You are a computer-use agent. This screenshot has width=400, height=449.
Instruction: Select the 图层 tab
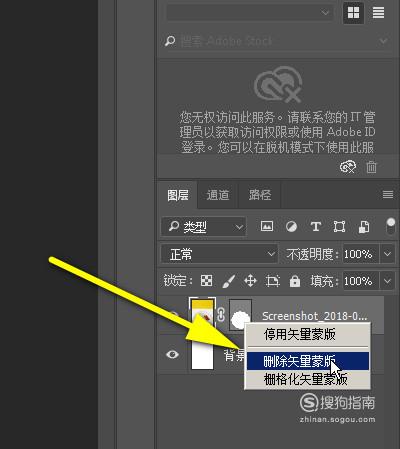tap(178, 195)
